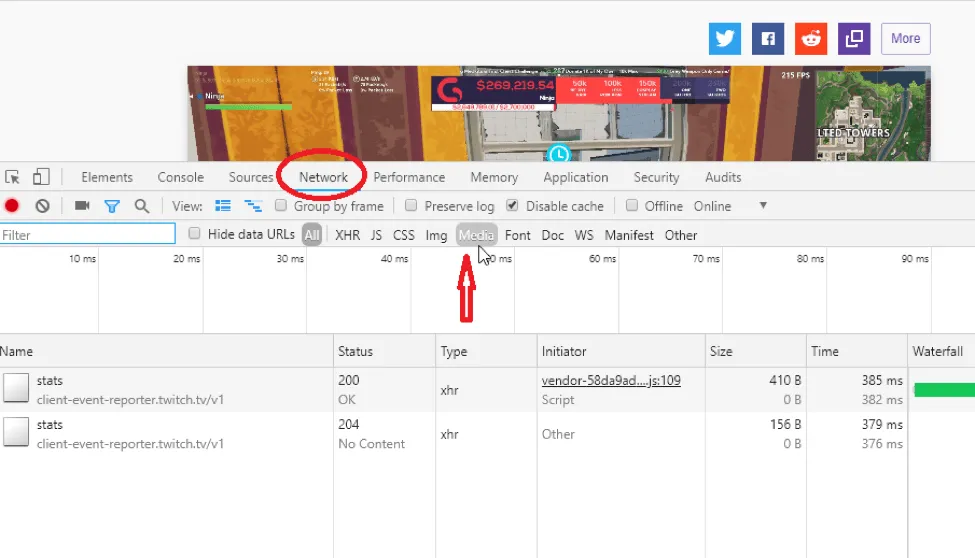Toggle the device toolbar icon
This screenshot has height=558, width=975.
click(x=41, y=177)
